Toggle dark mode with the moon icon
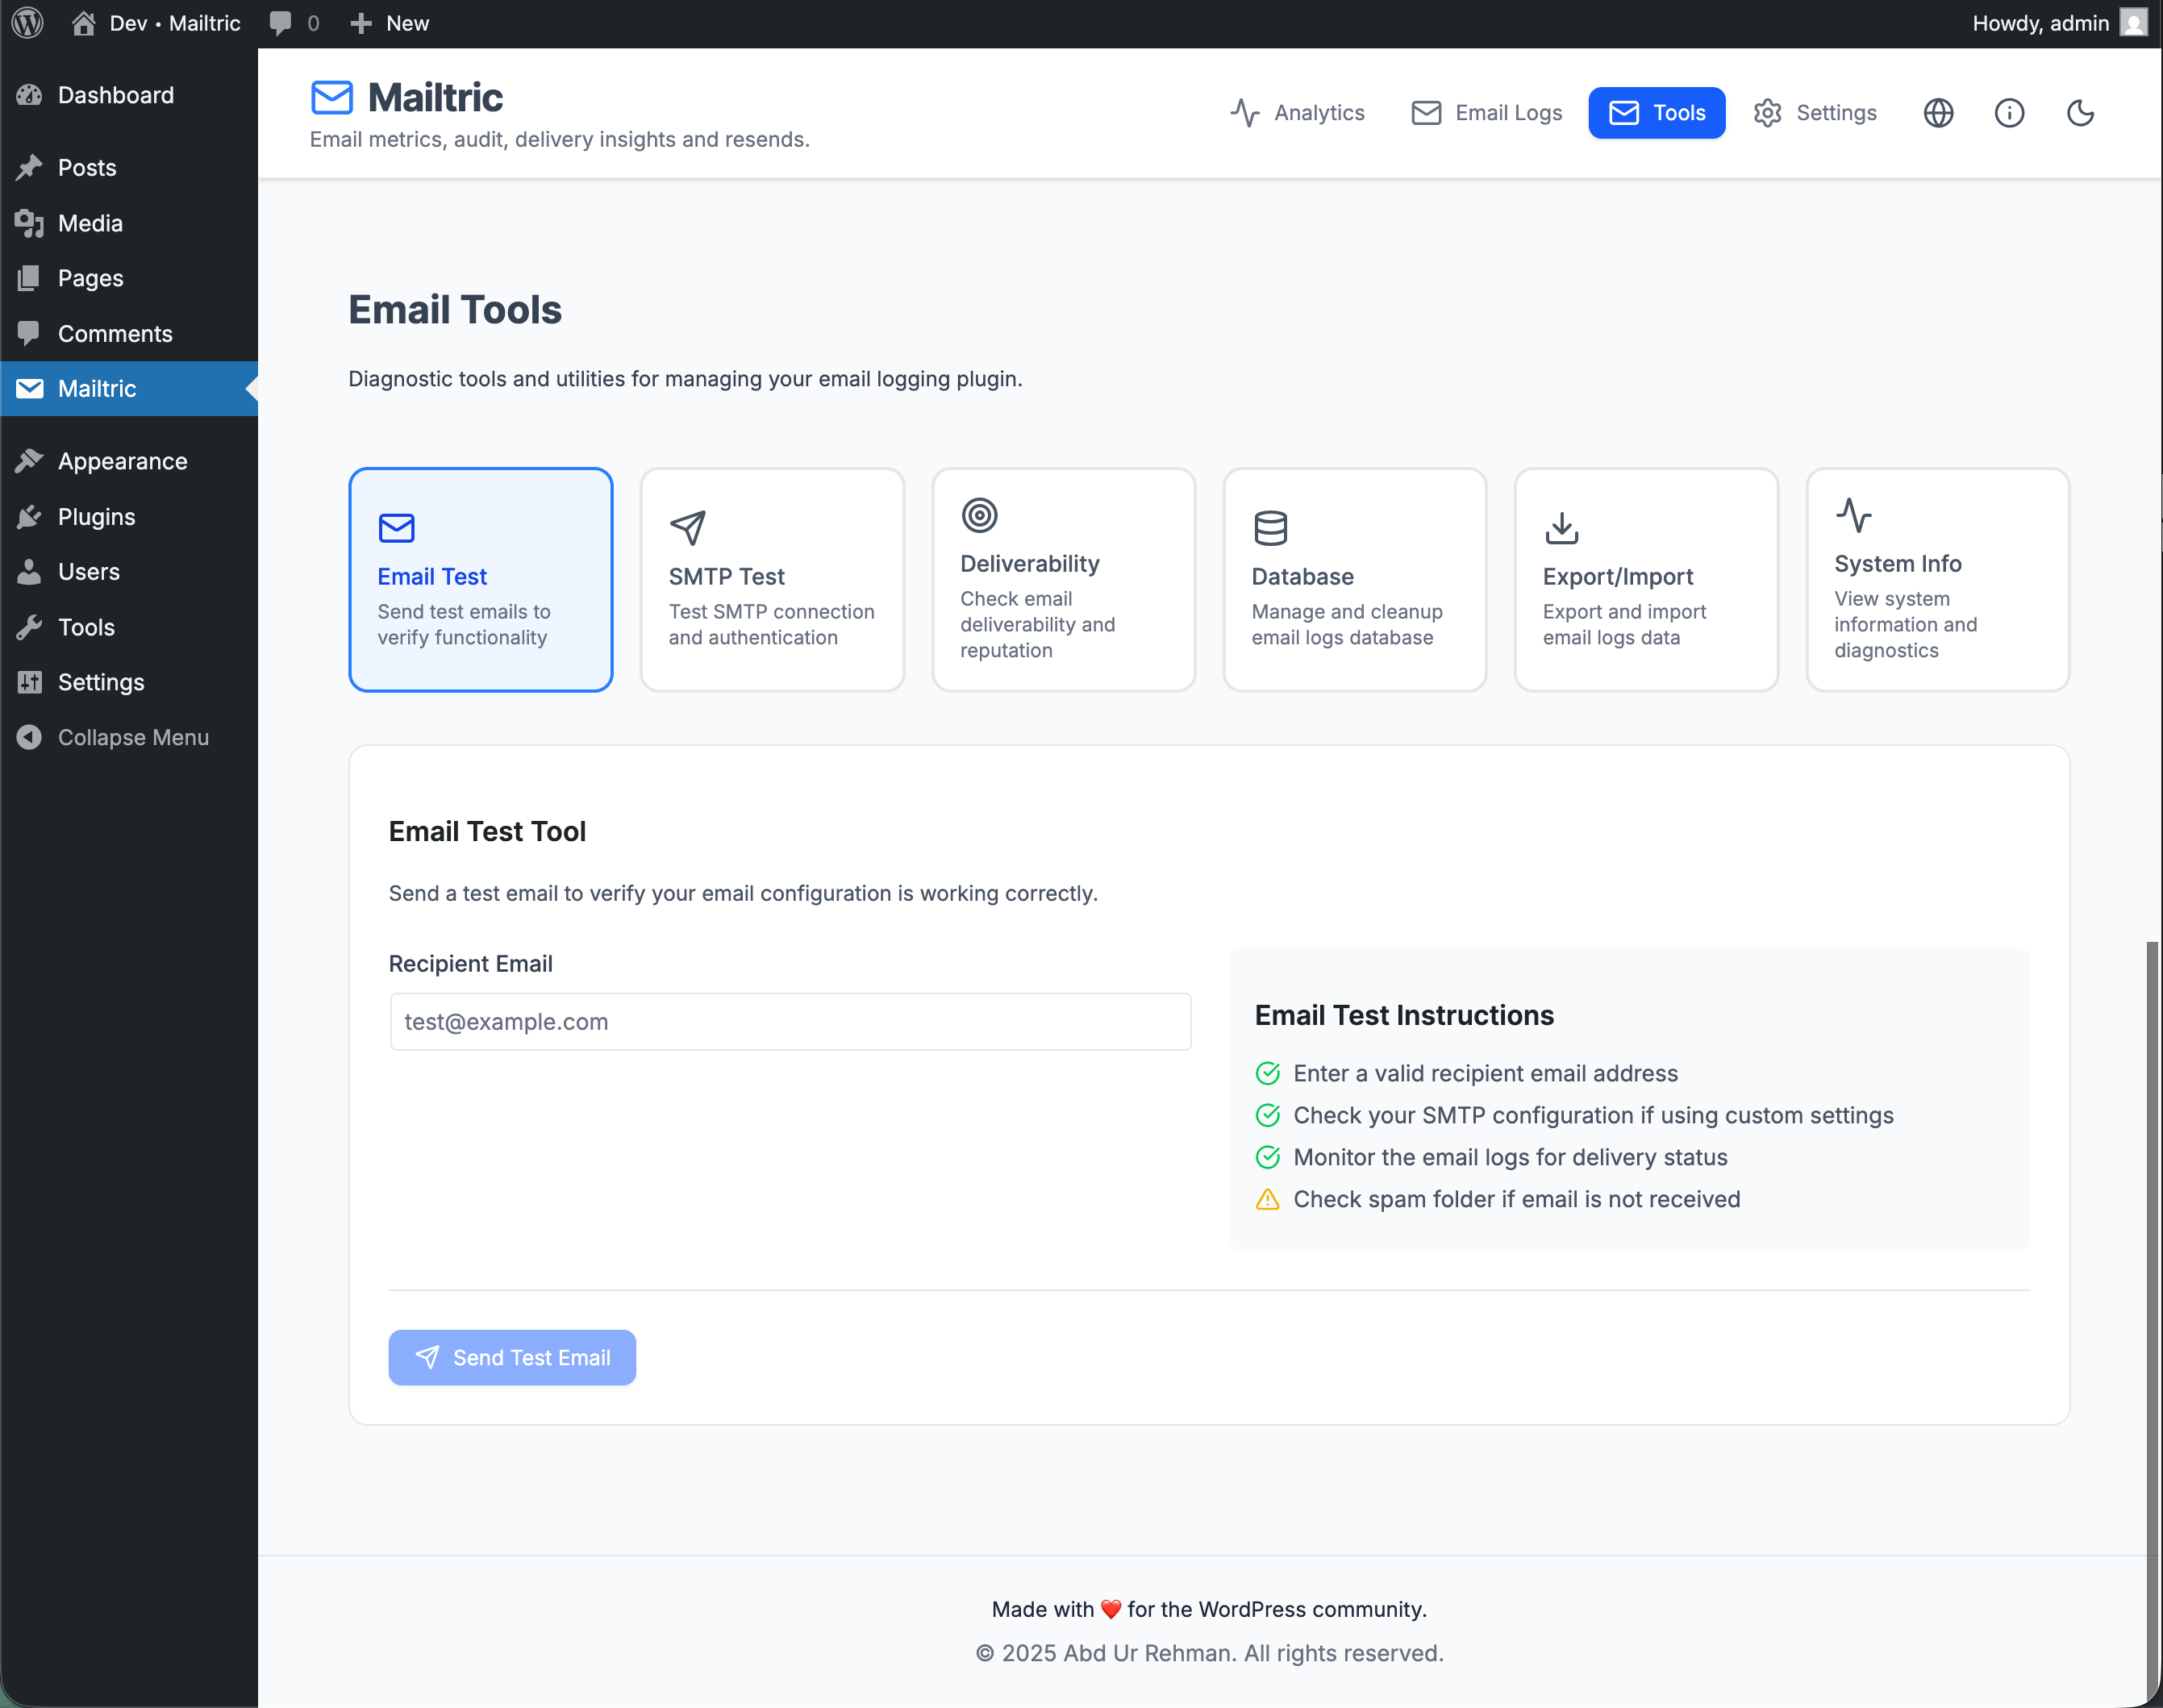 (2080, 113)
